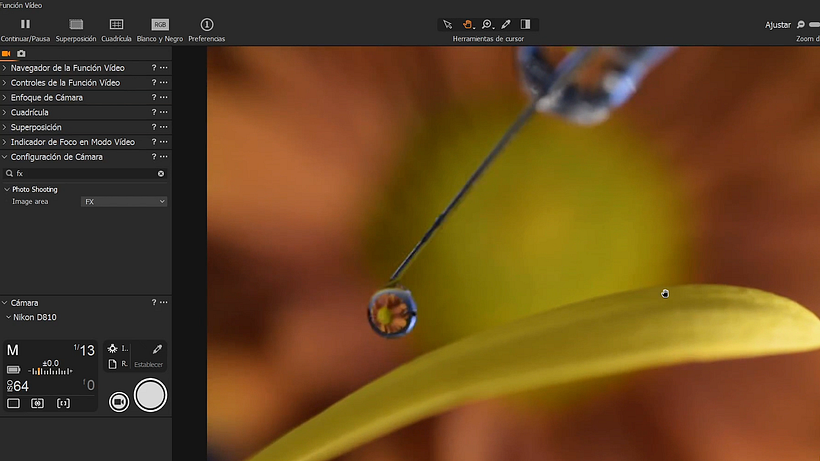Select the pointer cursor tool

[x=448, y=24]
